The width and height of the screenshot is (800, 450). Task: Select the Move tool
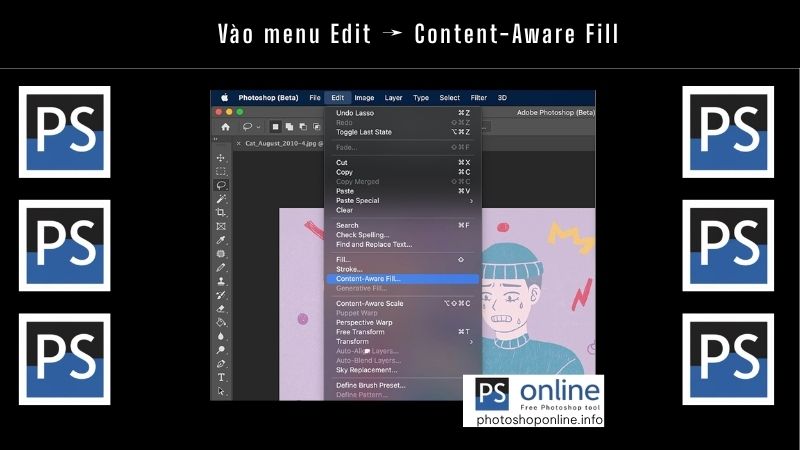[x=221, y=158]
